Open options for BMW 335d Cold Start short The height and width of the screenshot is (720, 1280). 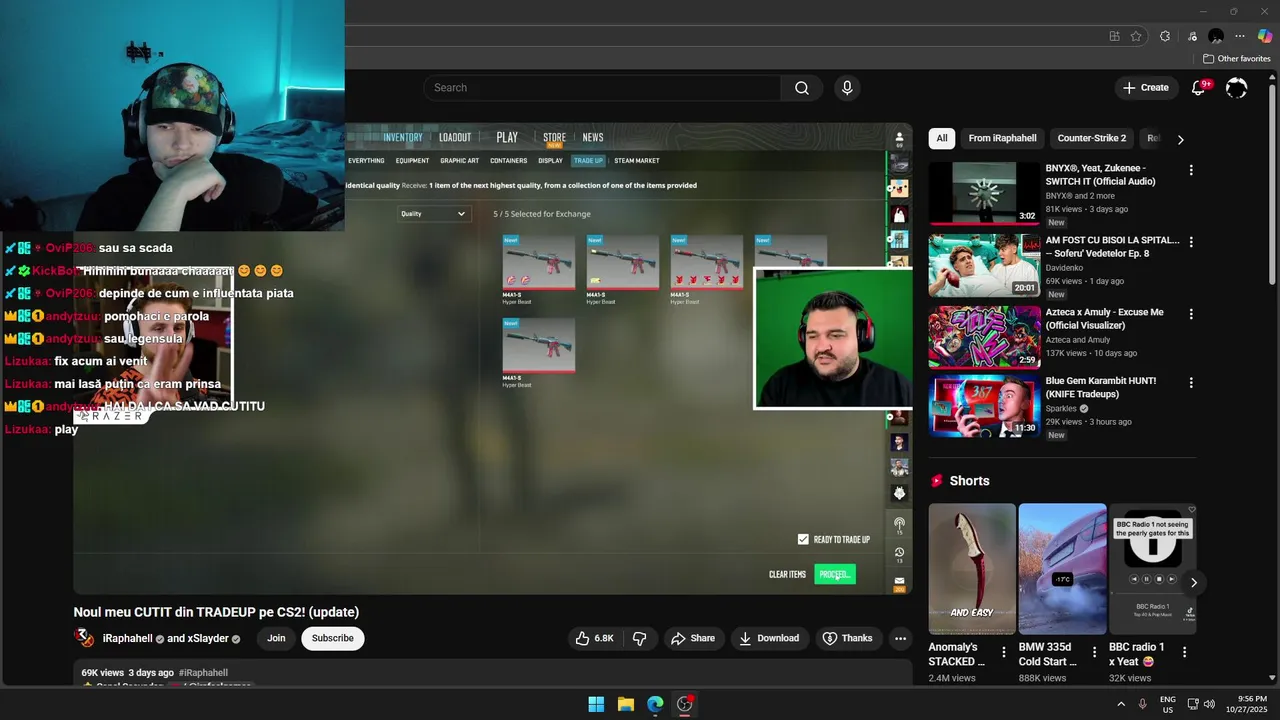(1095, 652)
